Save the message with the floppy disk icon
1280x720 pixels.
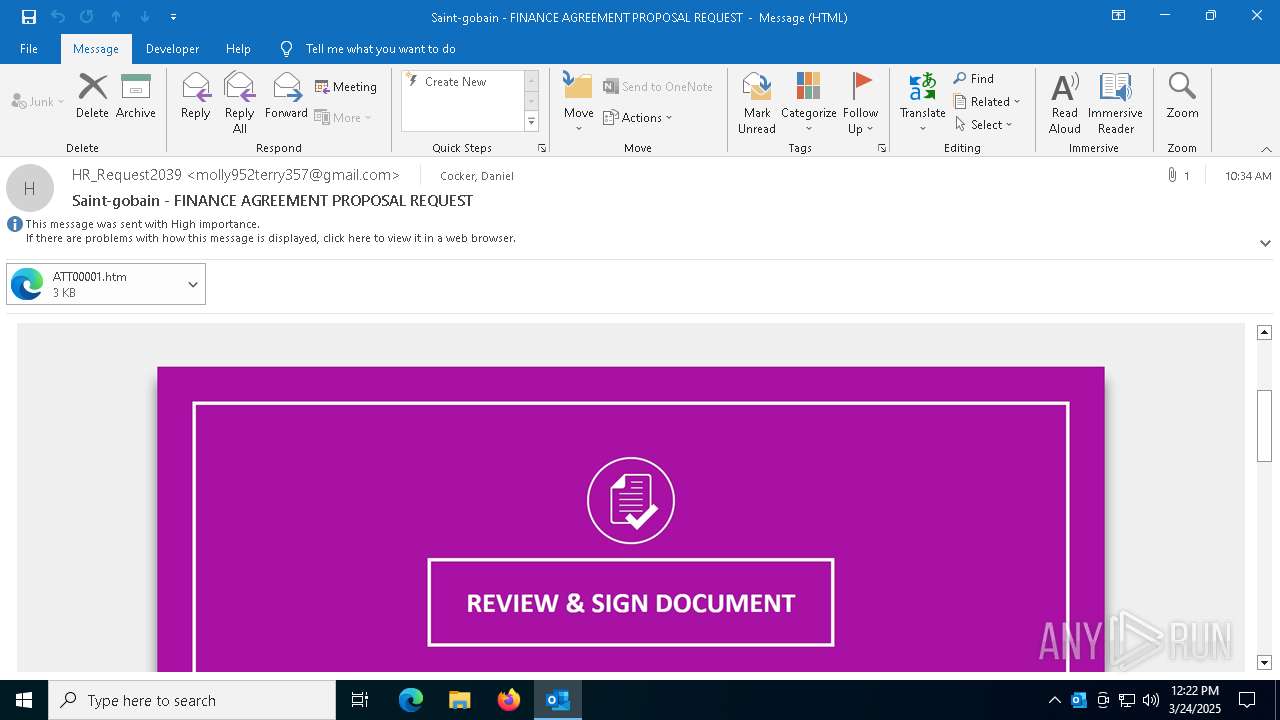click(29, 17)
